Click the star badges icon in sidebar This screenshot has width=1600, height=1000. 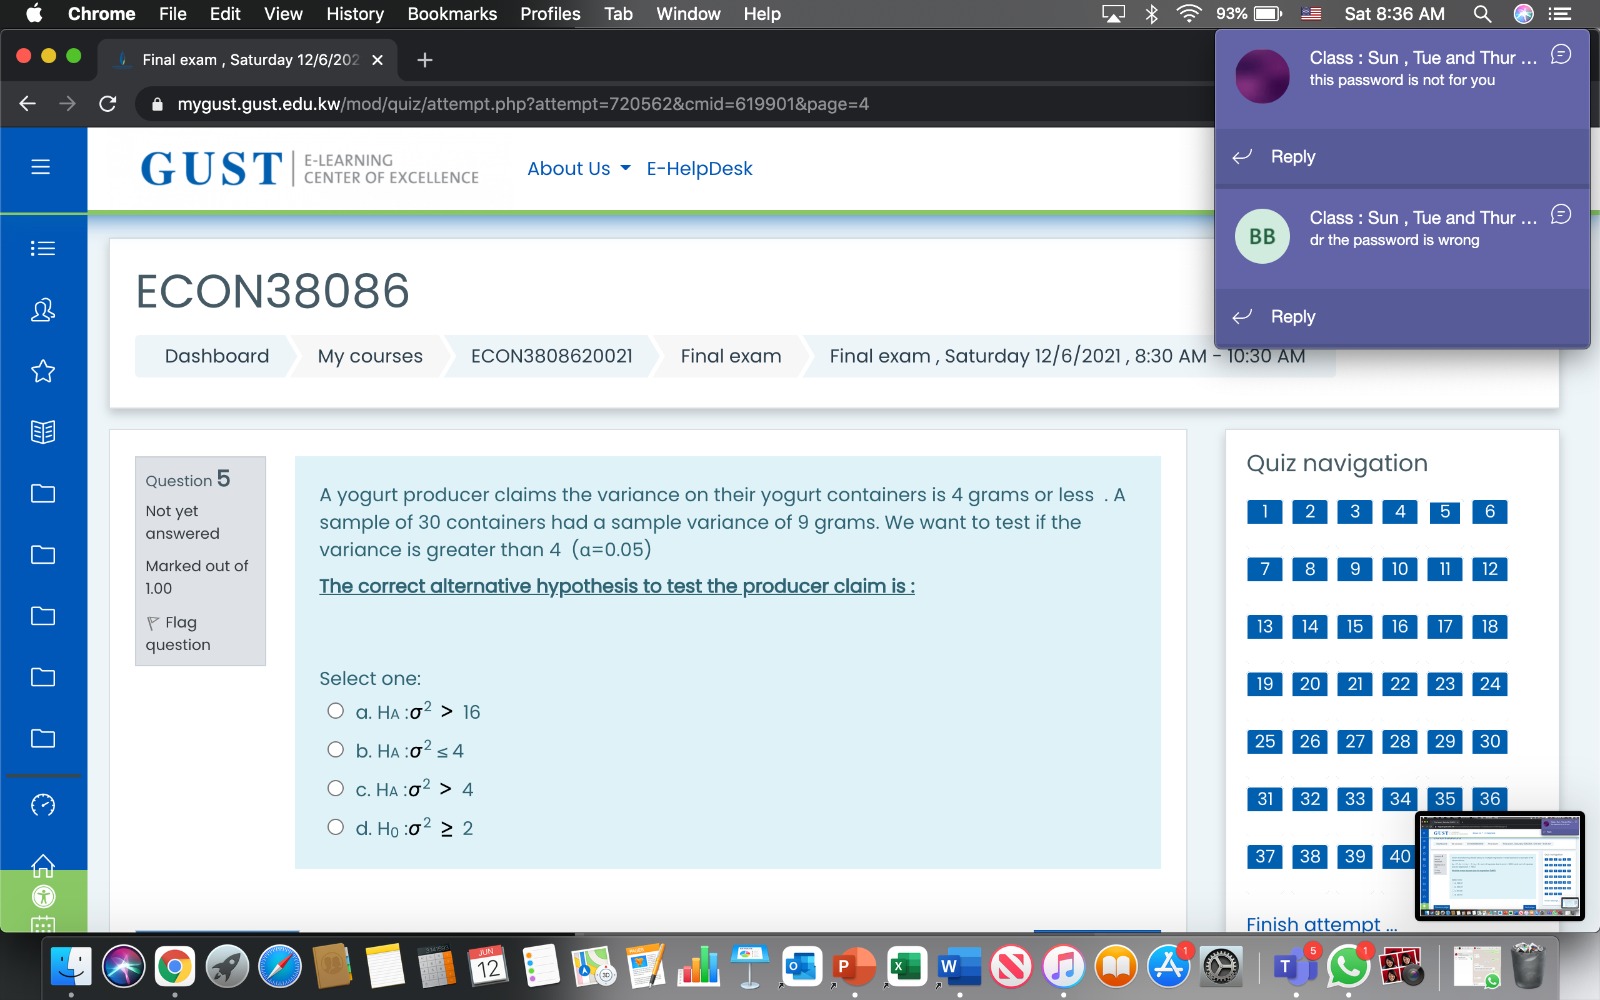click(x=43, y=372)
